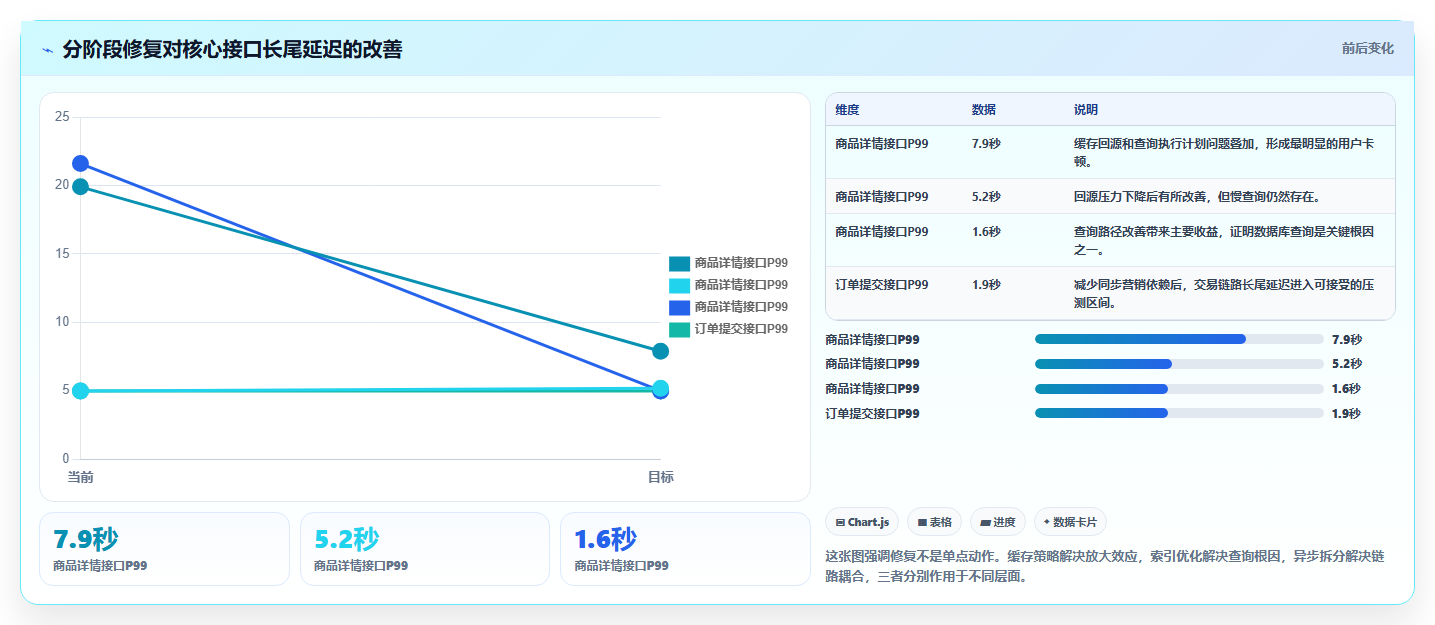Toggle the dark teal 商品详情接口P99 legend swatch
This screenshot has height=625, width=1435.
click(680, 263)
